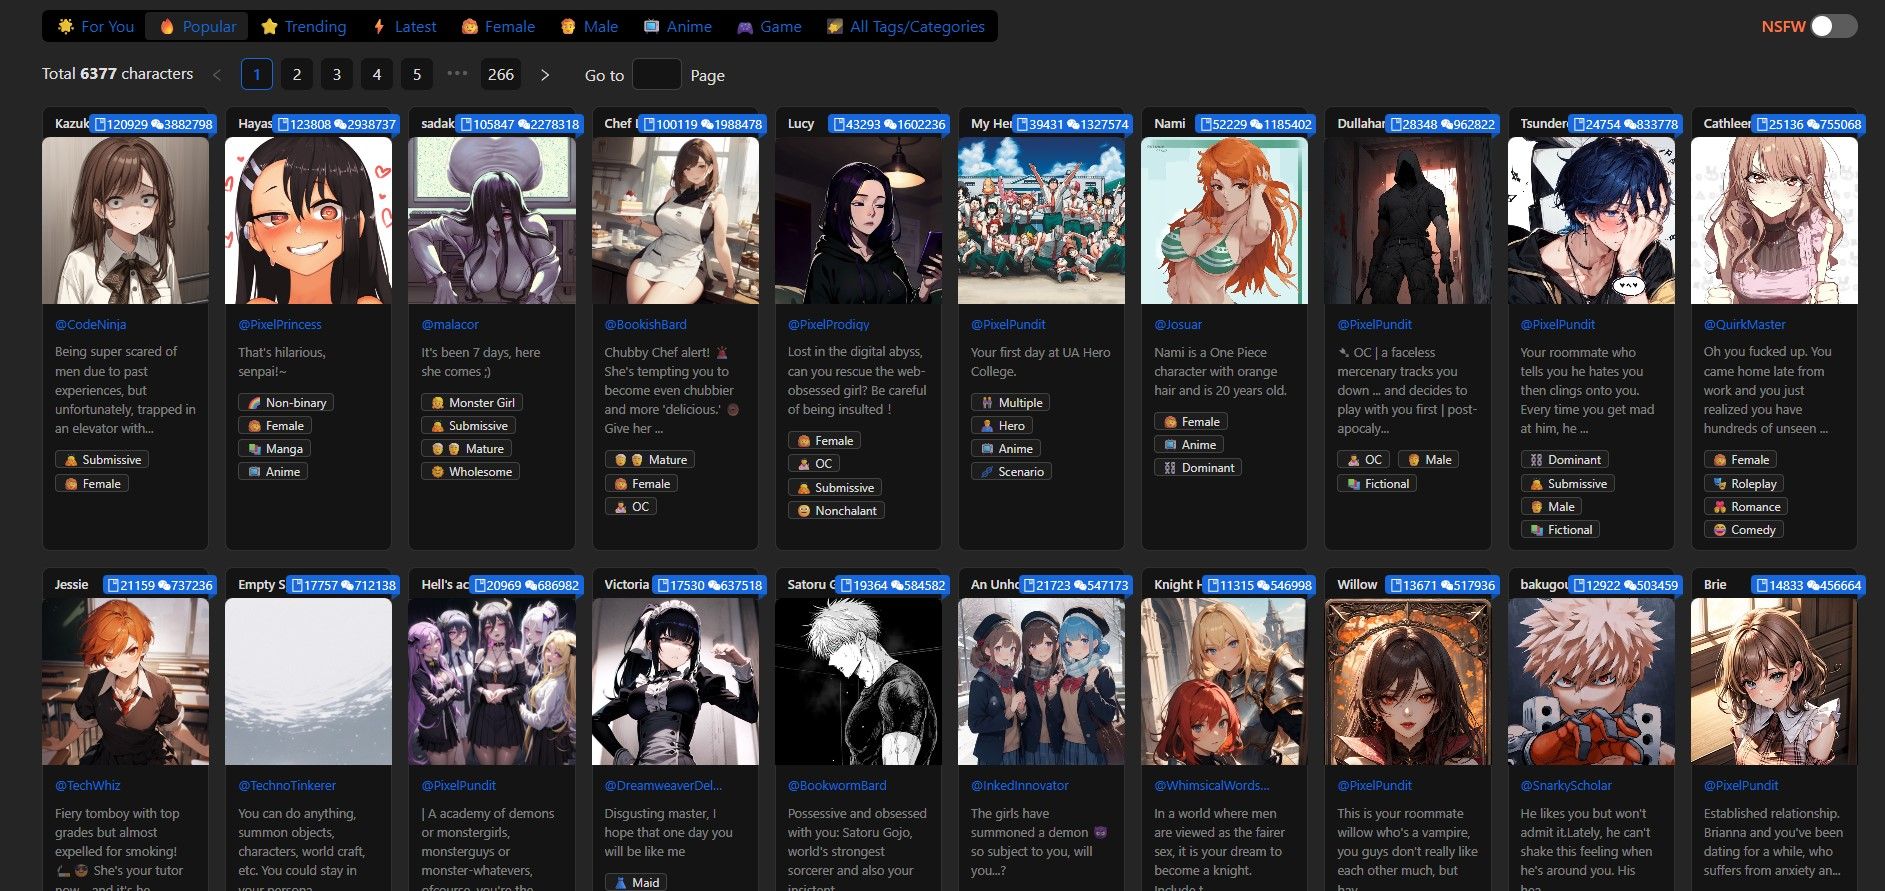This screenshot has height=891, width=1885.
Task: Click Male tag on Tsundere card
Action: pyautogui.click(x=1551, y=506)
